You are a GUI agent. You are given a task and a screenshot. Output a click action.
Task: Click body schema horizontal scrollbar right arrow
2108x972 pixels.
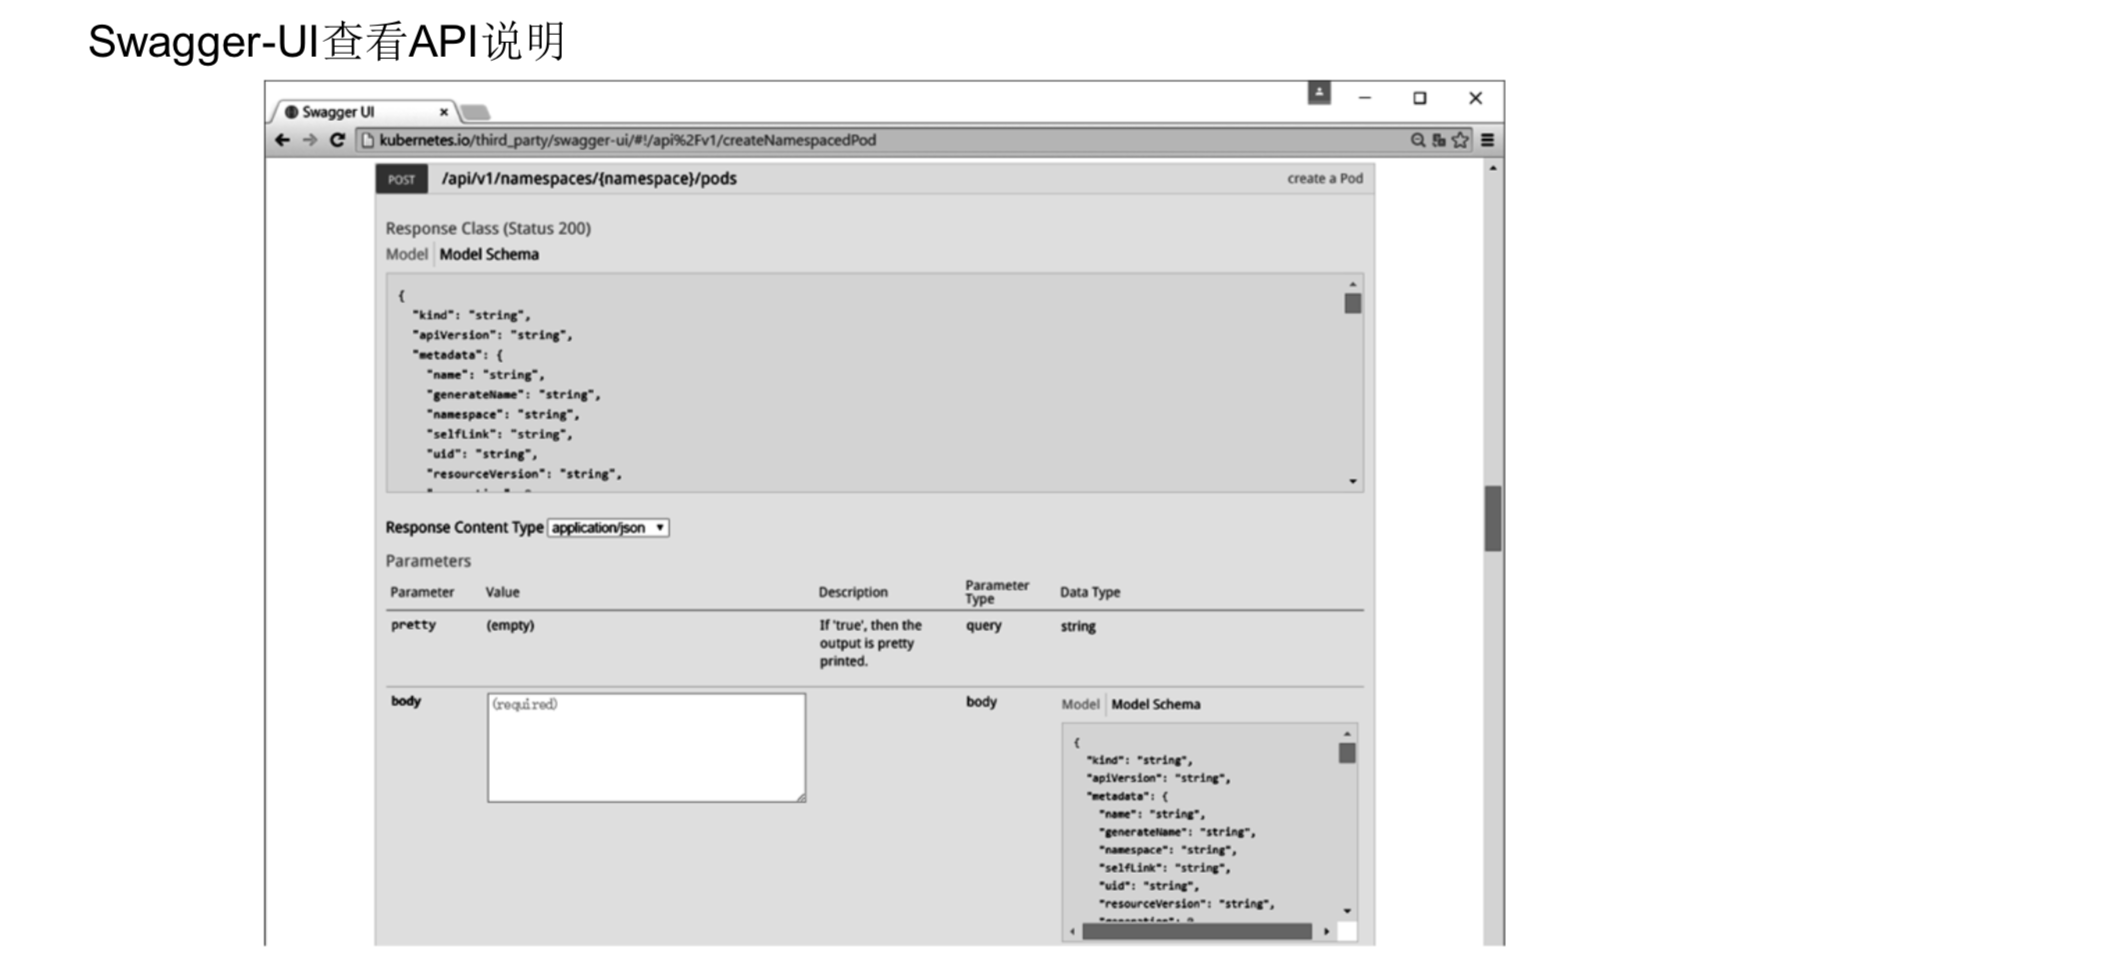[x=1326, y=932]
